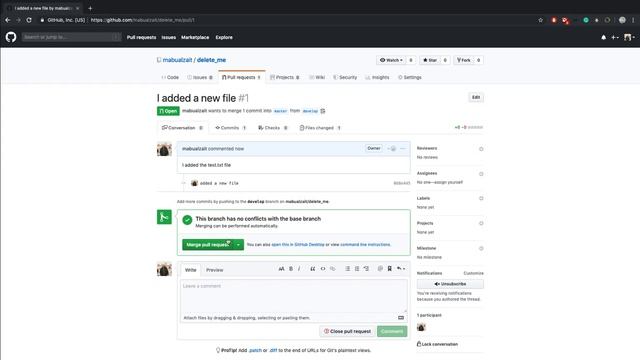Screen dimensions: 640x360
Task: Click into the Leave a comment box
Action: point(294,296)
